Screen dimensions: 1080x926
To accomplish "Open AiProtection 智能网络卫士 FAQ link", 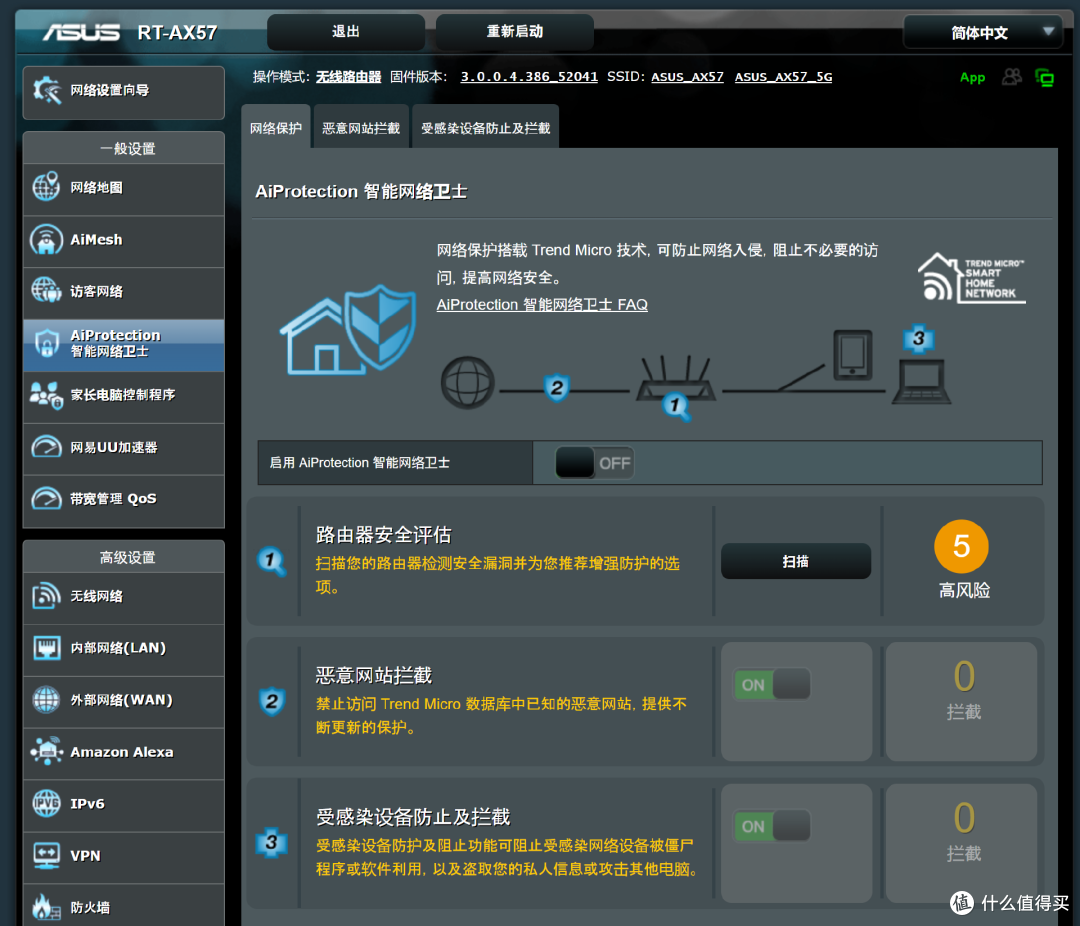I will click(x=542, y=305).
